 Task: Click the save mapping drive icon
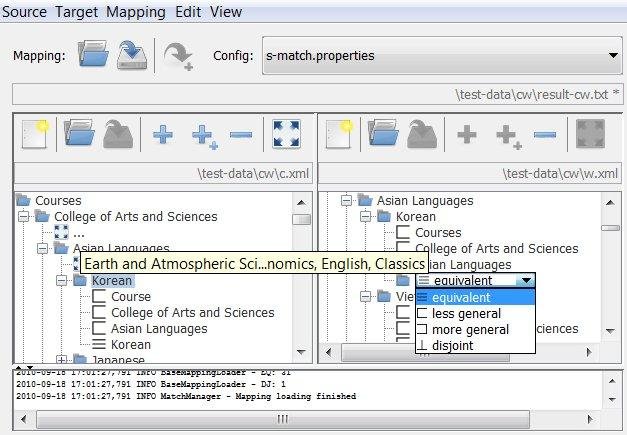(132, 55)
